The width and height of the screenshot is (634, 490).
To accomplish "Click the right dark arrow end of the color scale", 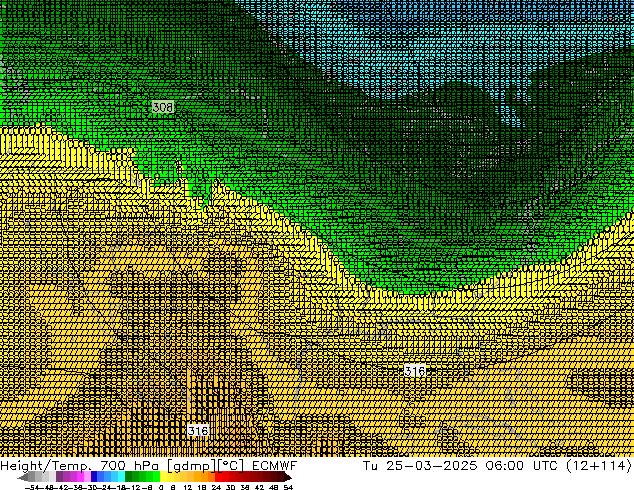I will [x=287, y=477].
